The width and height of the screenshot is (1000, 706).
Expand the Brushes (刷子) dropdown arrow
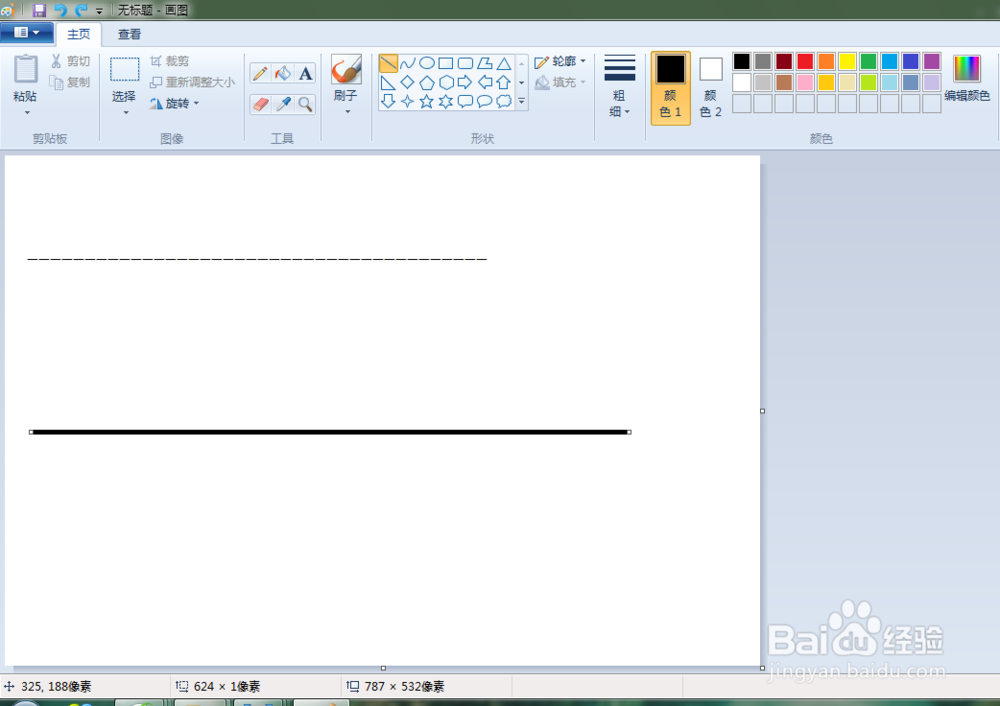click(348, 112)
